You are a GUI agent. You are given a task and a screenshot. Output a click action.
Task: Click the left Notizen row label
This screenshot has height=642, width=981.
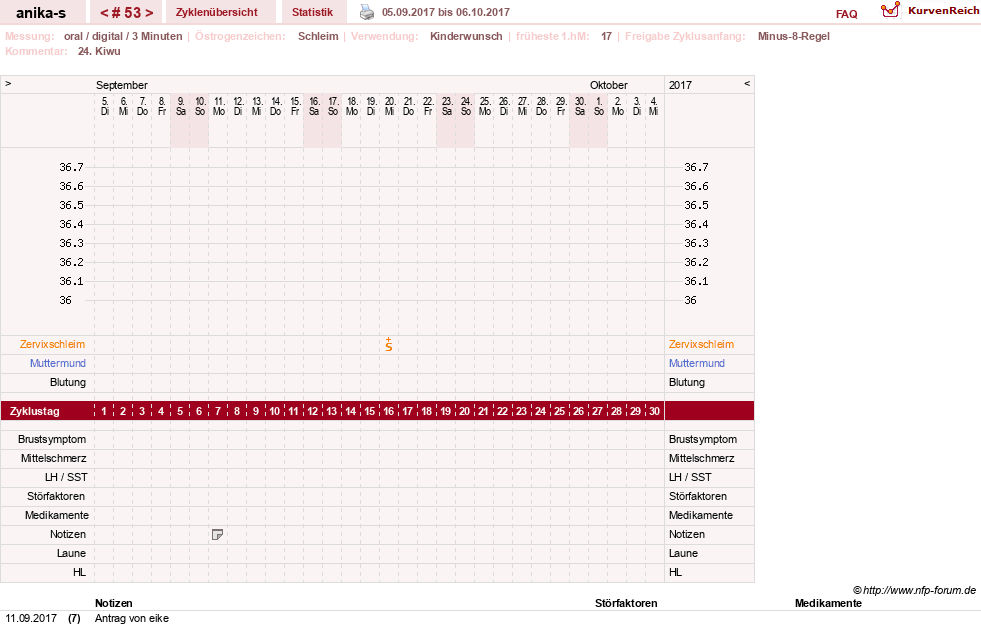[68, 534]
